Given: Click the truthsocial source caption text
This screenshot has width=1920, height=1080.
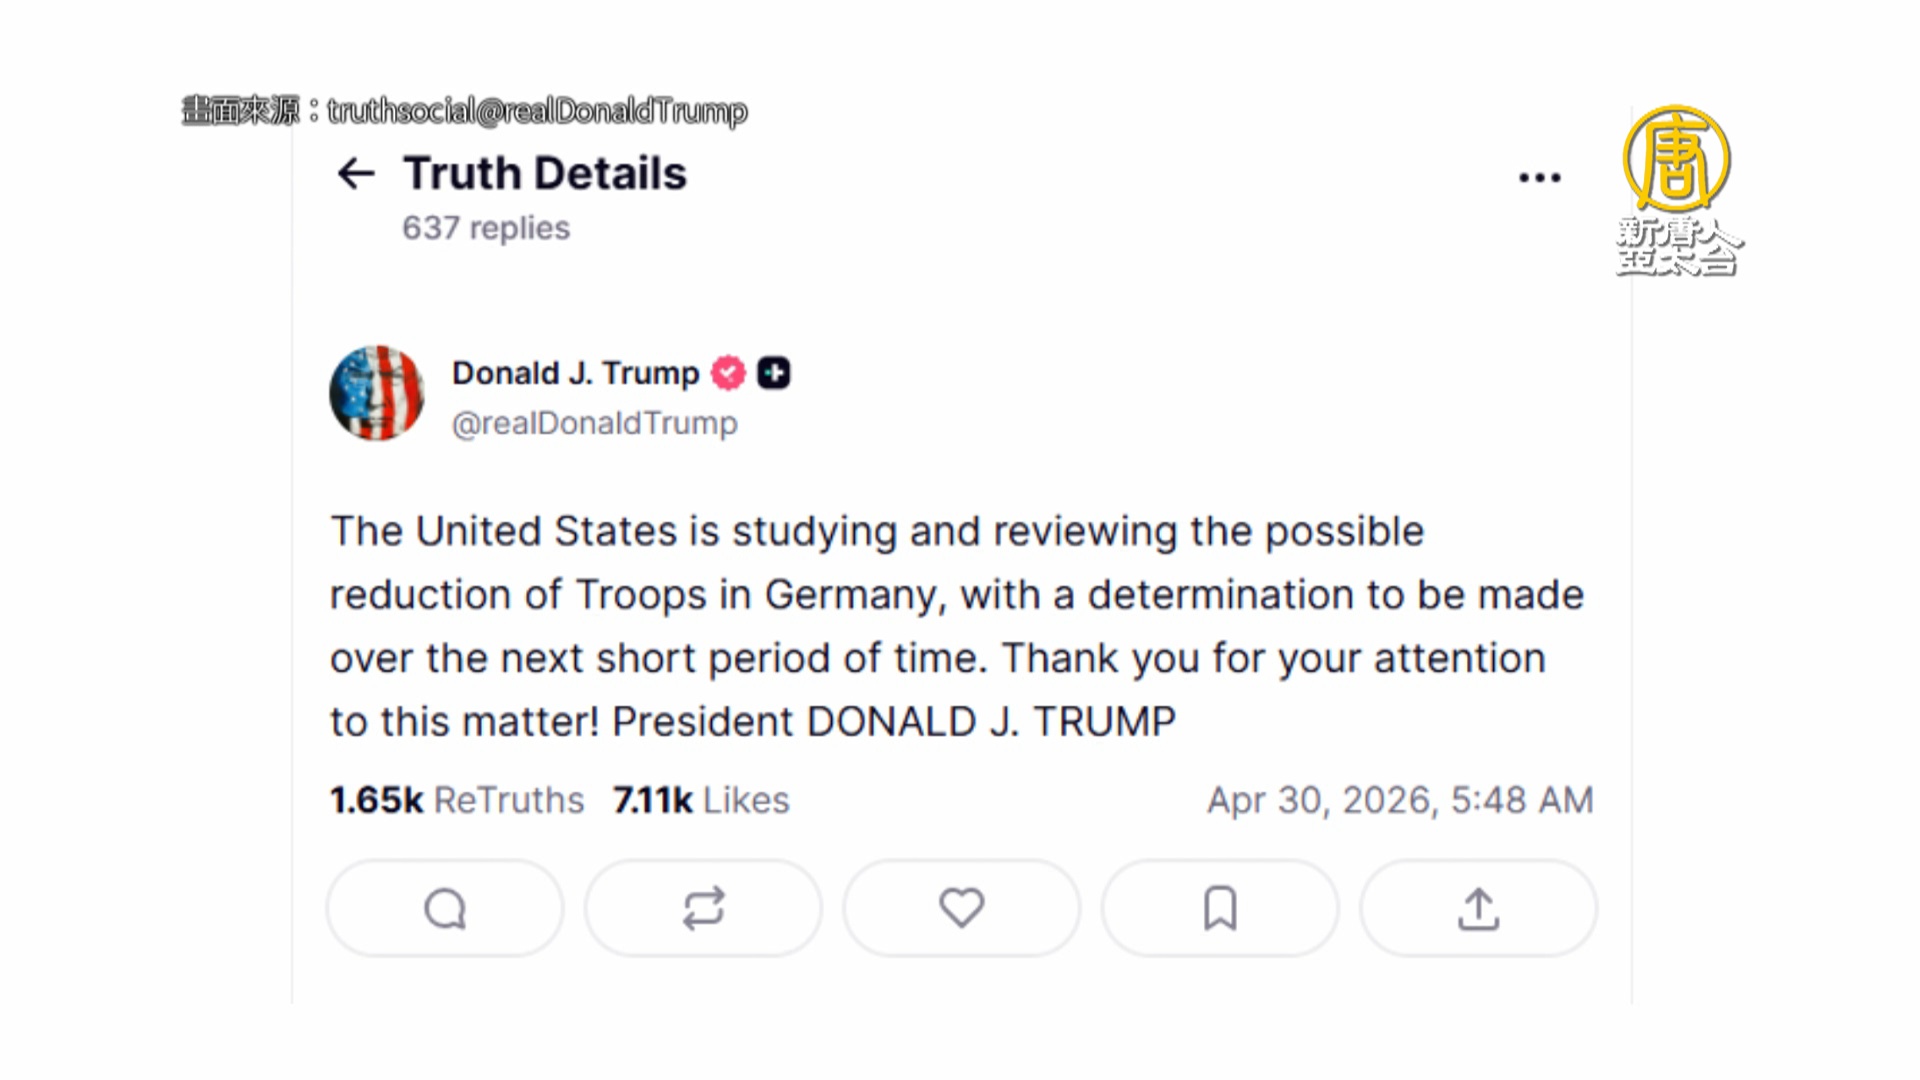Looking at the screenshot, I should click(537, 111).
